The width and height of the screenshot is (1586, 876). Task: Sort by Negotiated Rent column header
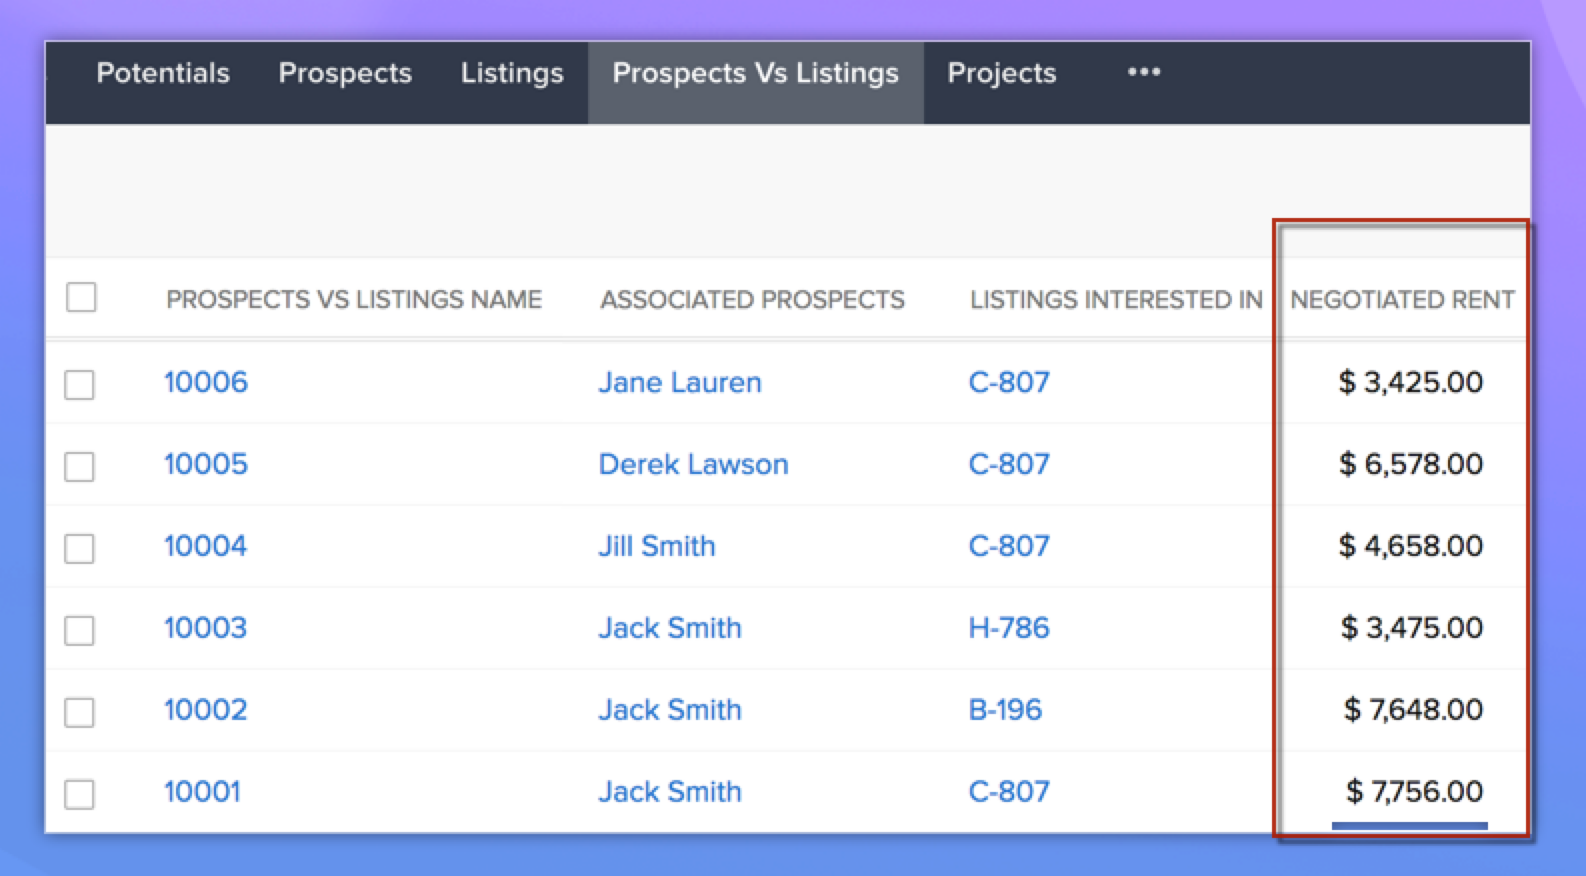tap(1402, 299)
